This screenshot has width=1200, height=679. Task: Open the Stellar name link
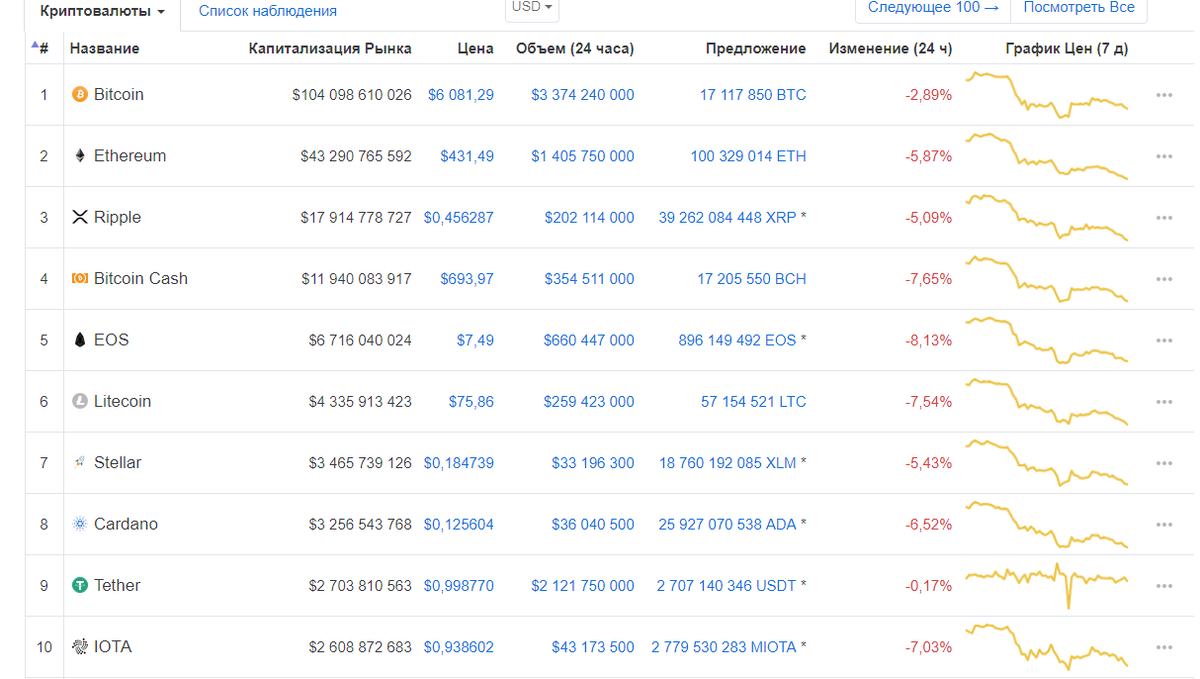click(117, 463)
